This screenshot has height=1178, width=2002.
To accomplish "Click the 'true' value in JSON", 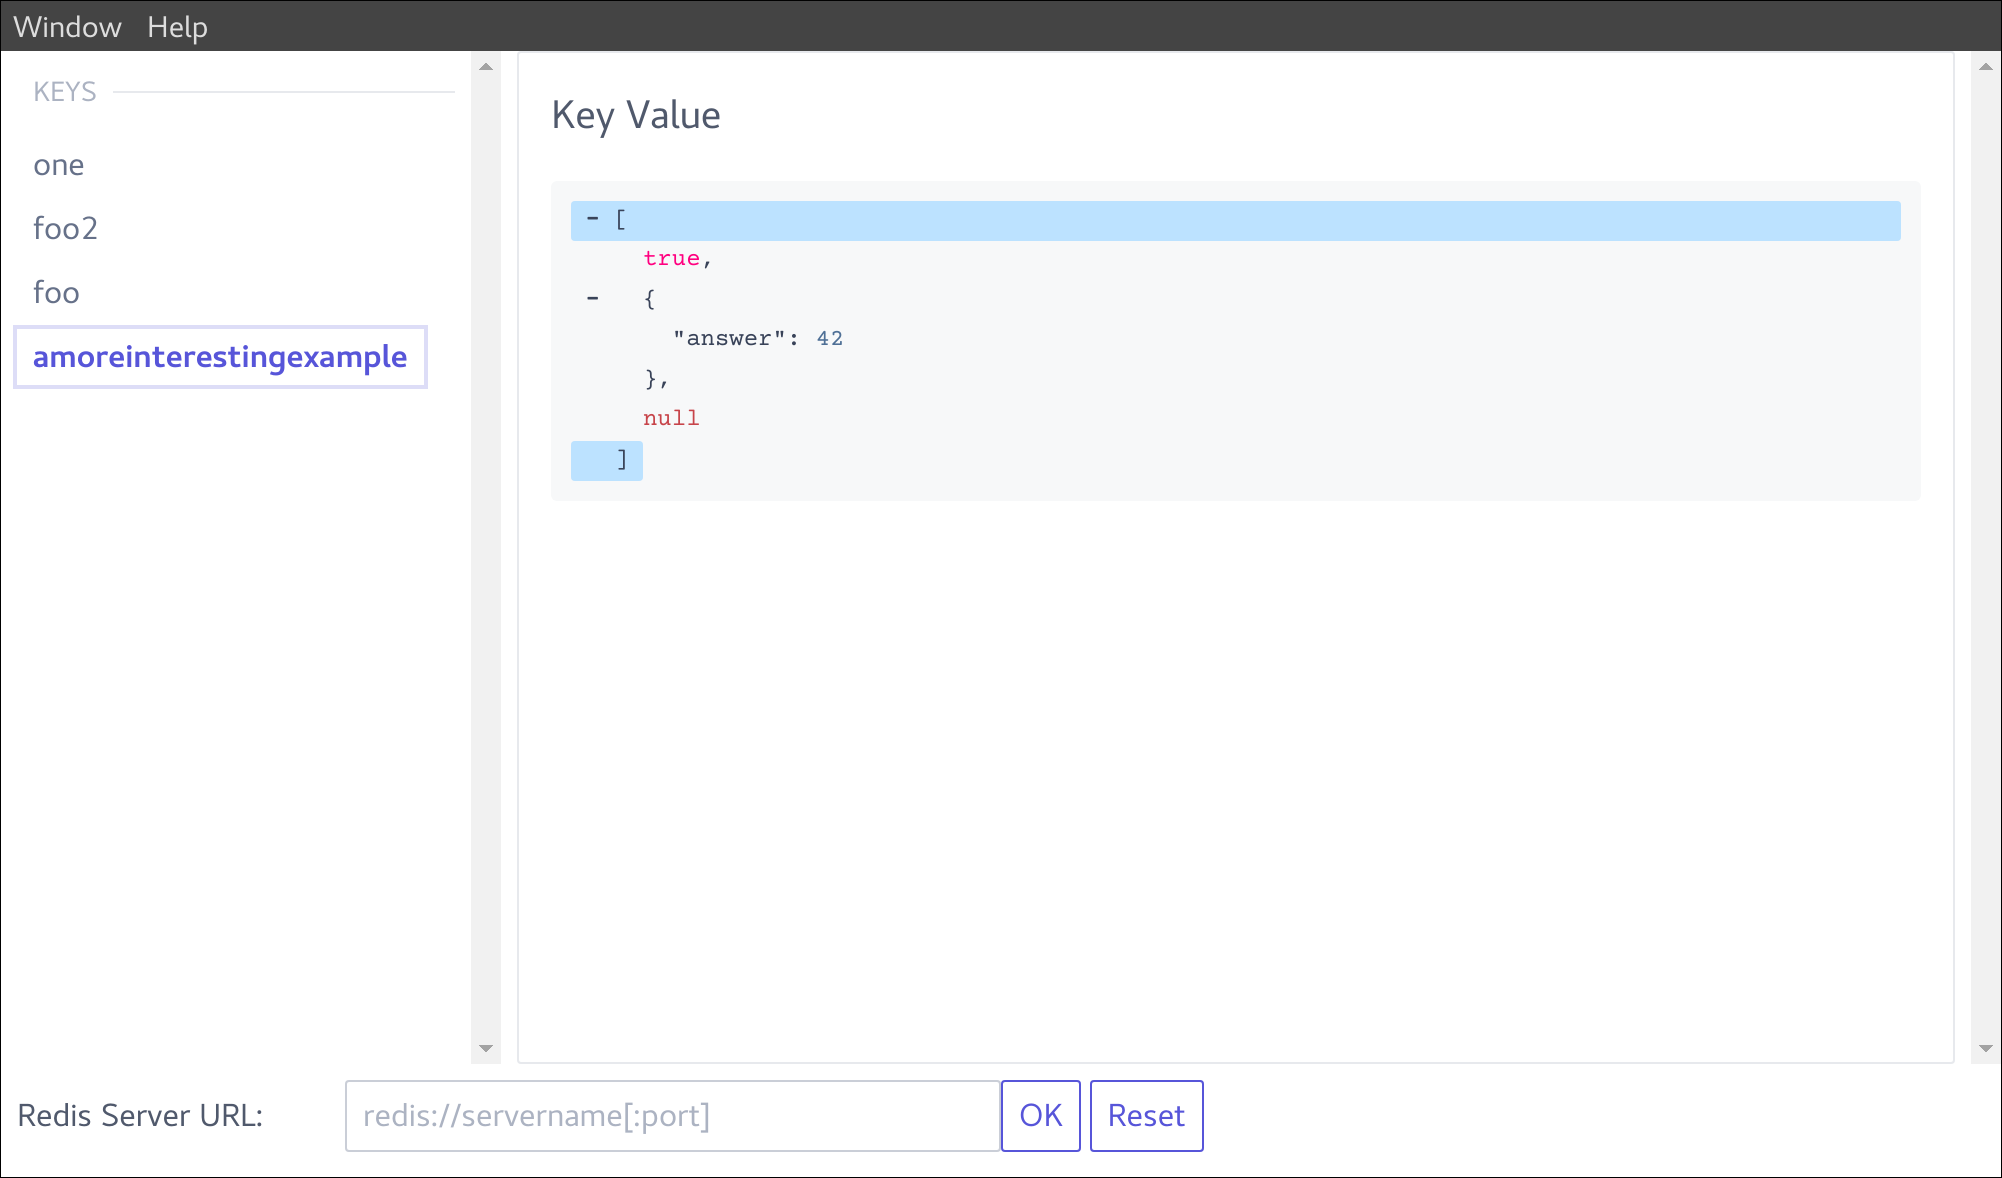I will click(671, 259).
